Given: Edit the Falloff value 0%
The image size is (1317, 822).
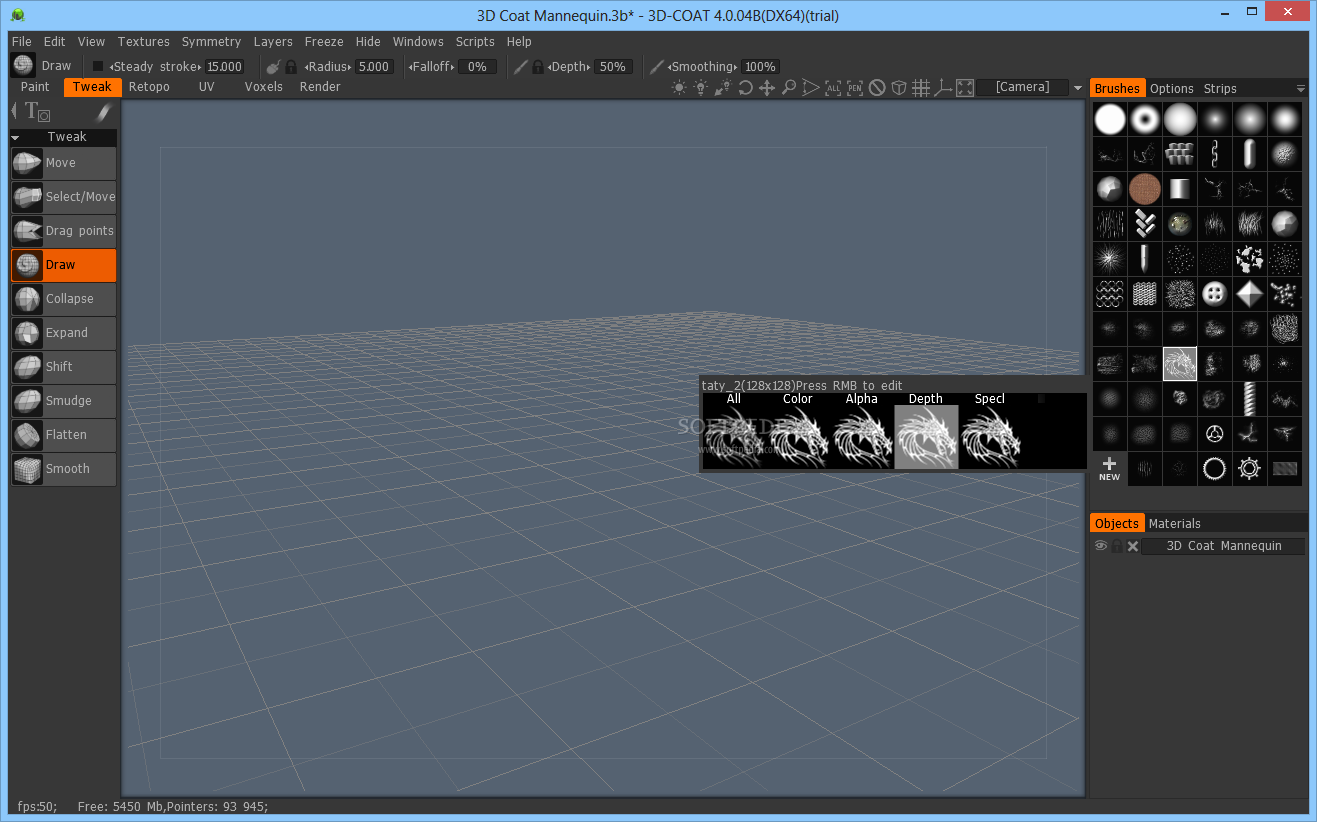Looking at the screenshot, I should (x=477, y=67).
